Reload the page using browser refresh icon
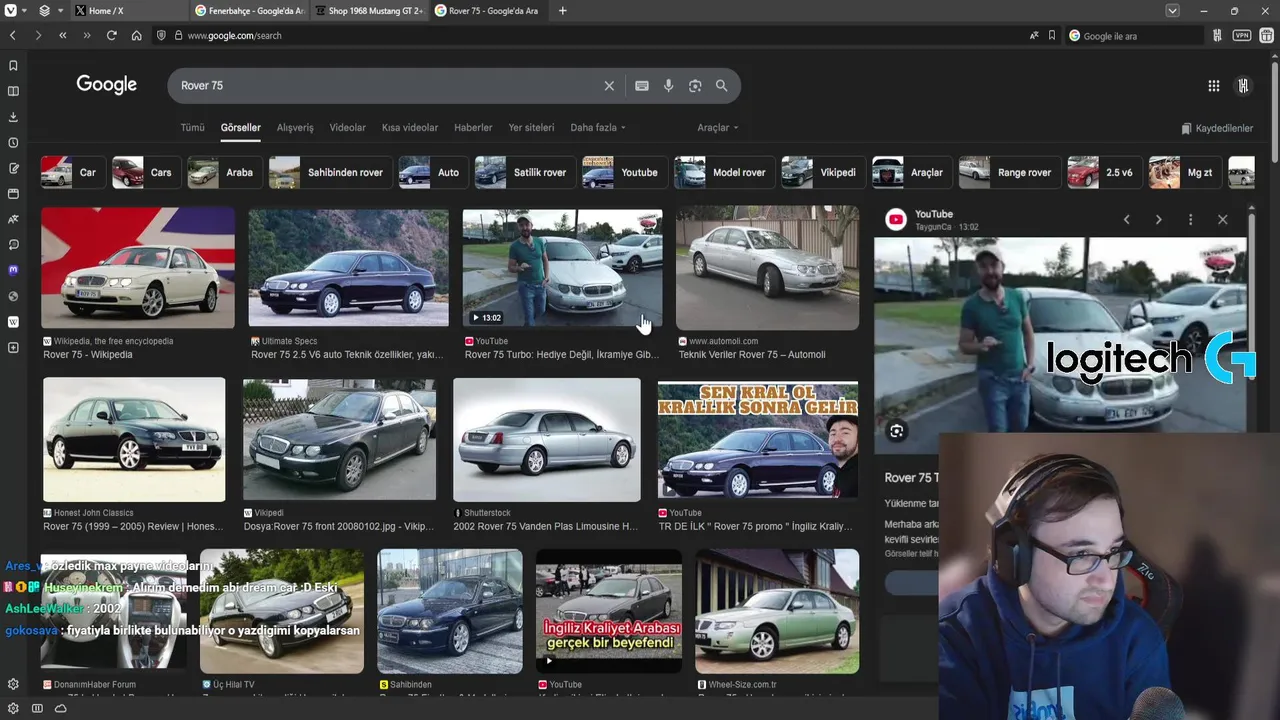This screenshot has height=720, width=1280. [x=111, y=35]
